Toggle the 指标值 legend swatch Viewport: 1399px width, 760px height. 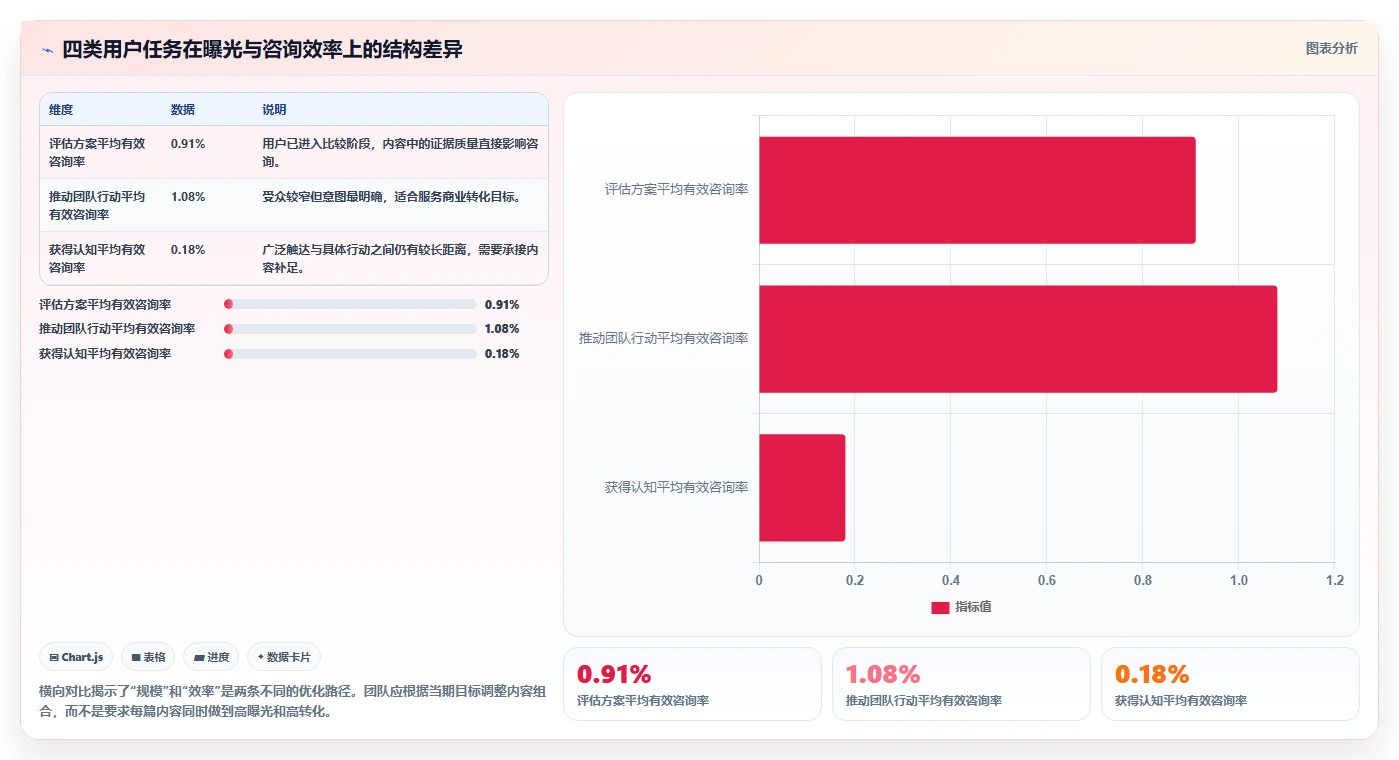pos(940,607)
